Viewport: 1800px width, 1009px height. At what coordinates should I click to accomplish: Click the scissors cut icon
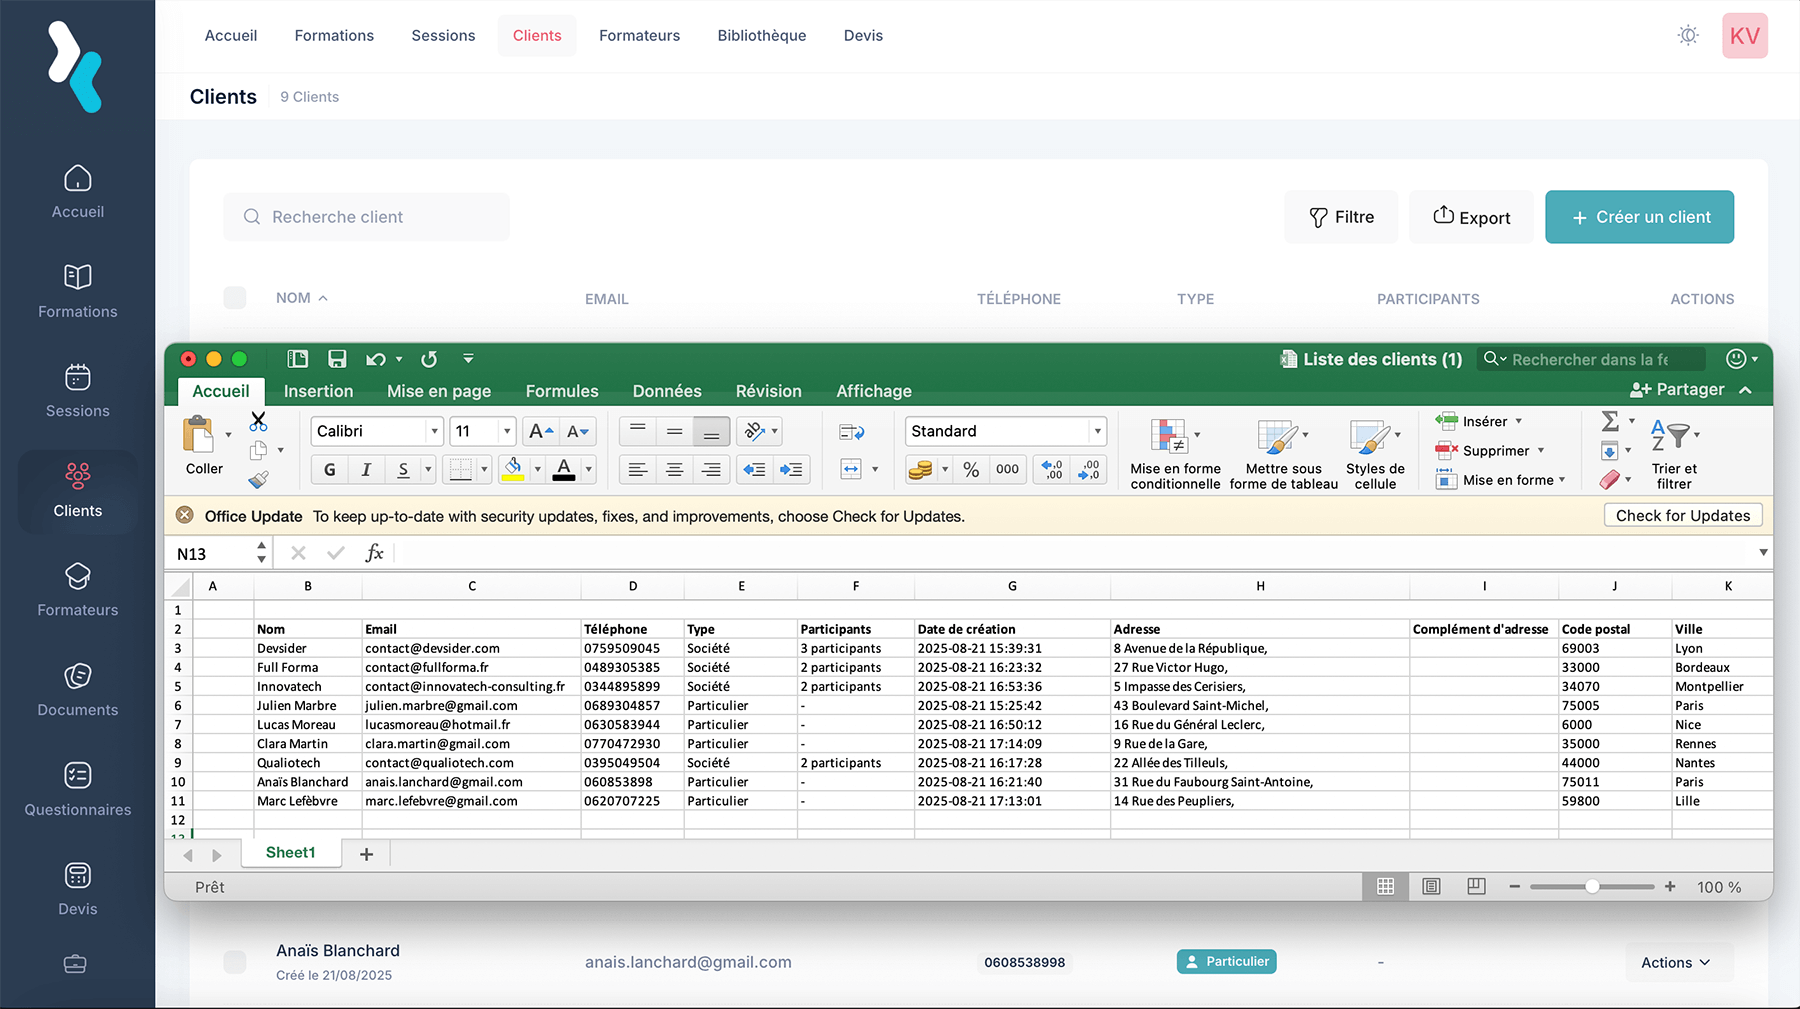(x=258, y=421)
